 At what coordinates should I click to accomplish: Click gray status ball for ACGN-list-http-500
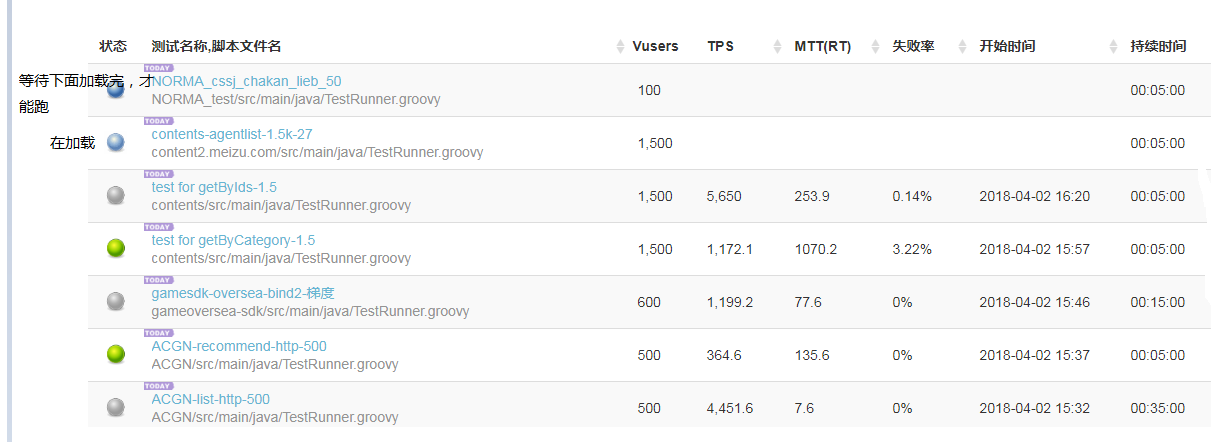coord(116,407)
